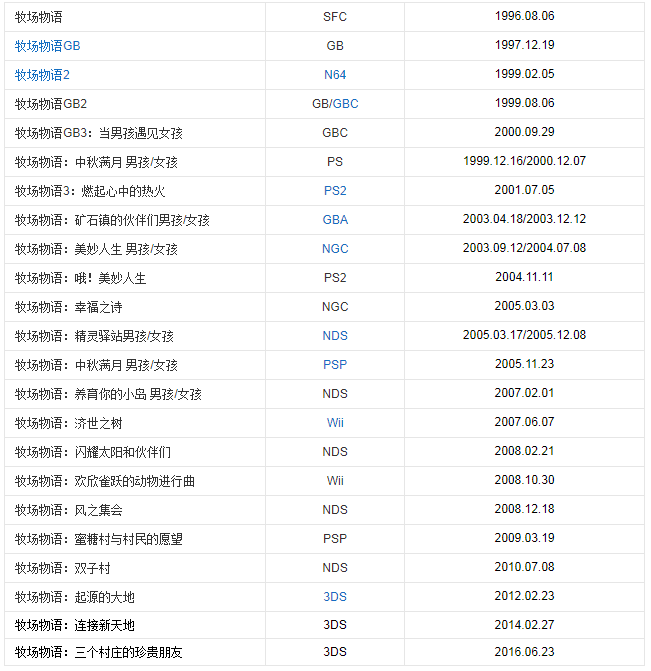Click PSP link in the 2005.11.23 row
651x671 pixels.
[335, 365]
